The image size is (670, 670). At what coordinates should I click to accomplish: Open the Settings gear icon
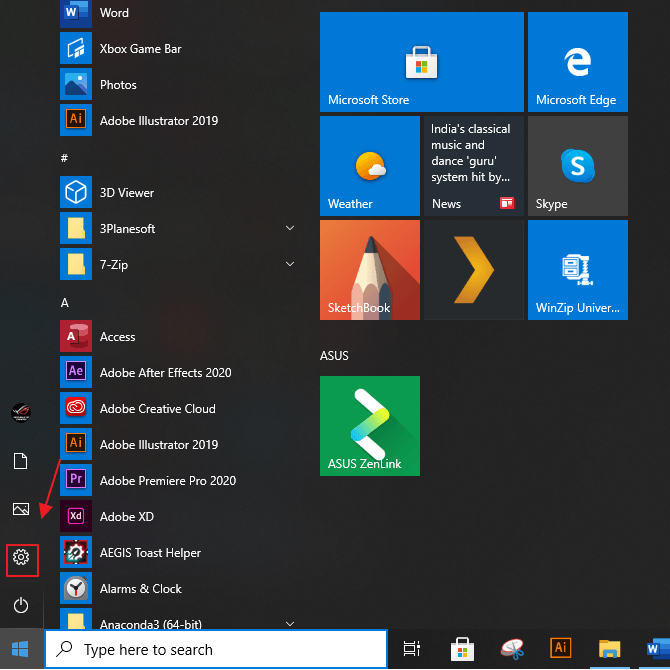pyautogui.click(x=21, y=557)
